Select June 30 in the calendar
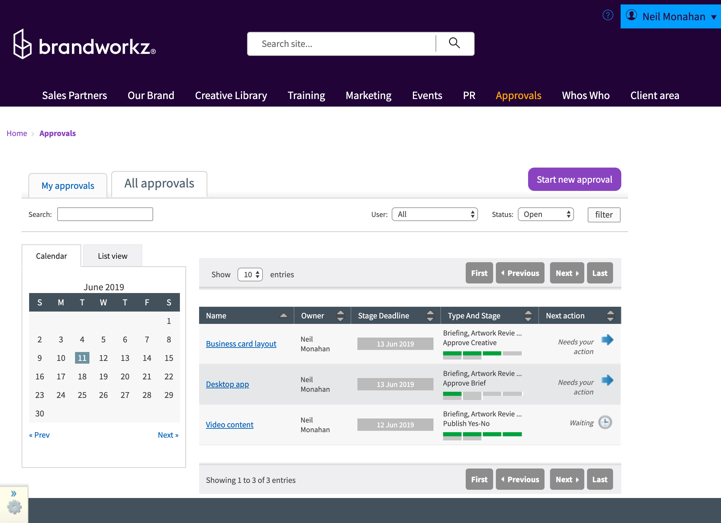Image resolution: width=721 pixels, height=523 pixels. pos(40,414)
